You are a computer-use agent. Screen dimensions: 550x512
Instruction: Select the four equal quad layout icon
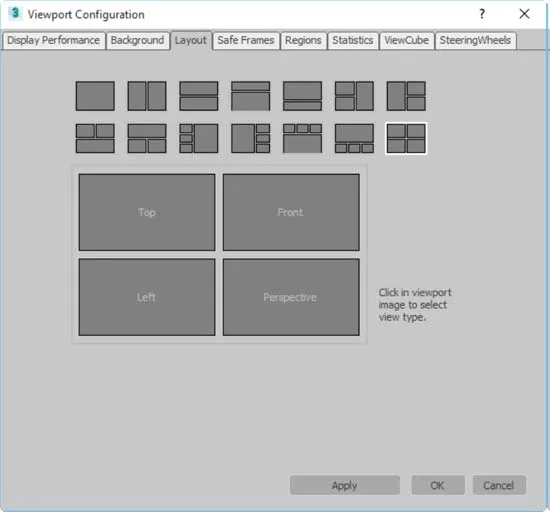(x=406, y=138)
